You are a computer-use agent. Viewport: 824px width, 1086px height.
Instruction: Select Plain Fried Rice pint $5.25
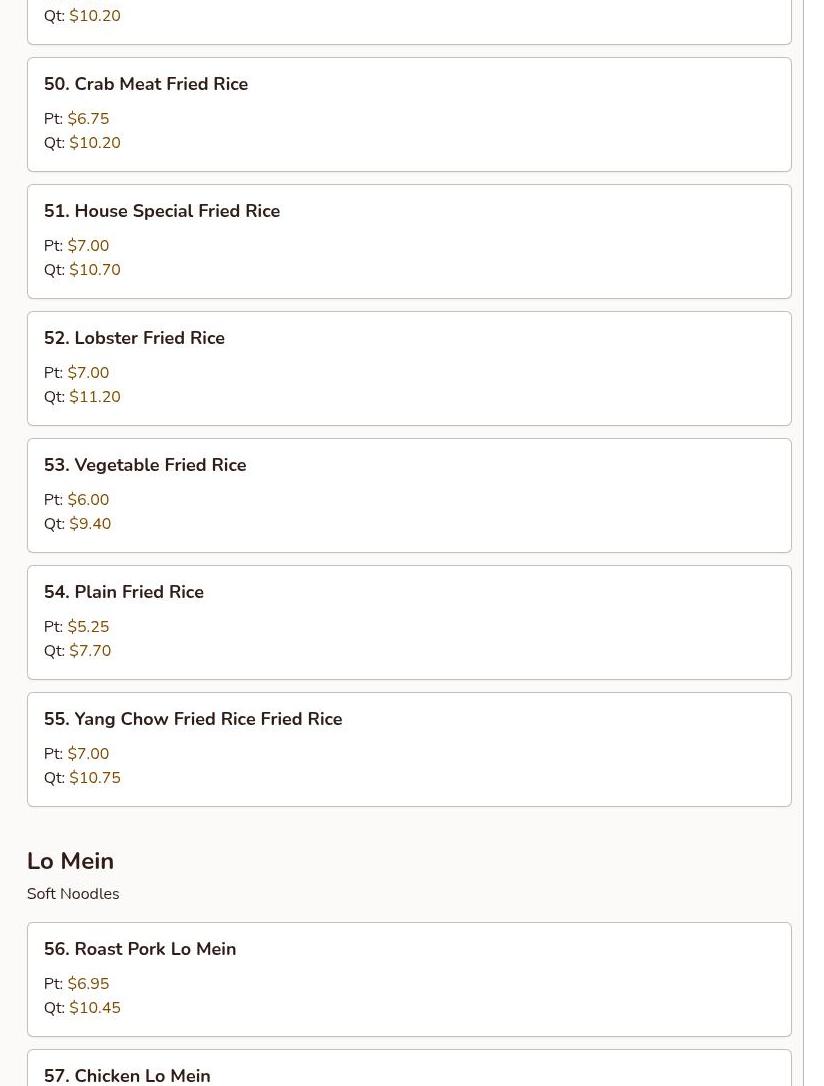pyautogui.click(x=88, y=627)
